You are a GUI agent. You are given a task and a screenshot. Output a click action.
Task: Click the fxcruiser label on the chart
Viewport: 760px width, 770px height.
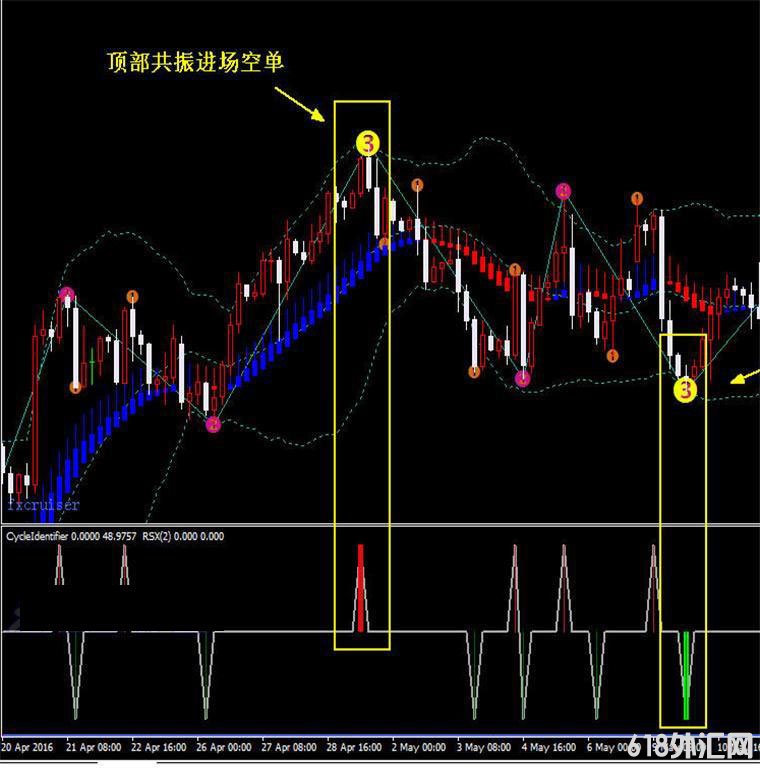click(x=43, y=506)
